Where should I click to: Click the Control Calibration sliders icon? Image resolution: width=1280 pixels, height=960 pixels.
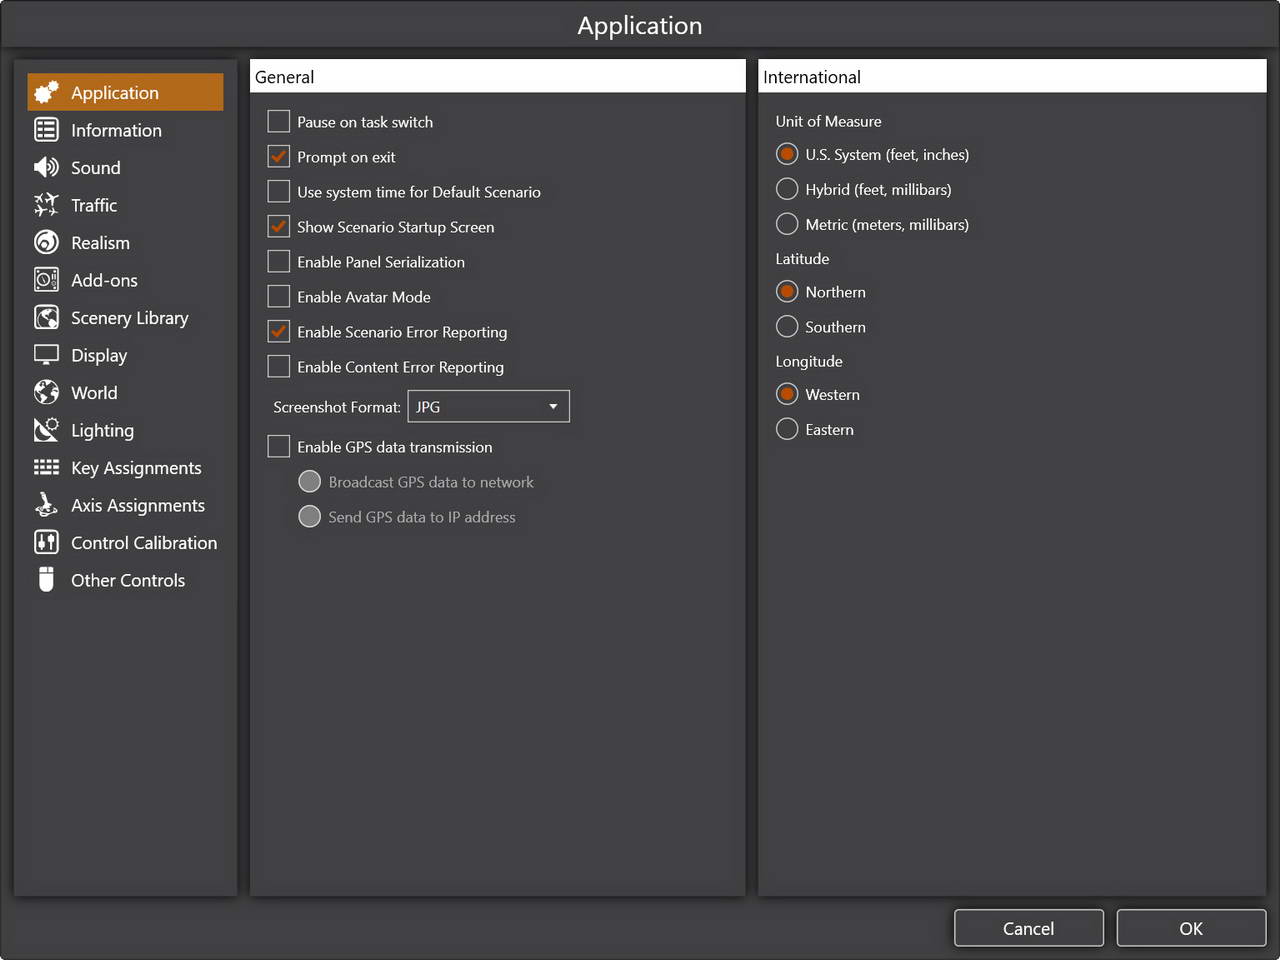[46, 542]
